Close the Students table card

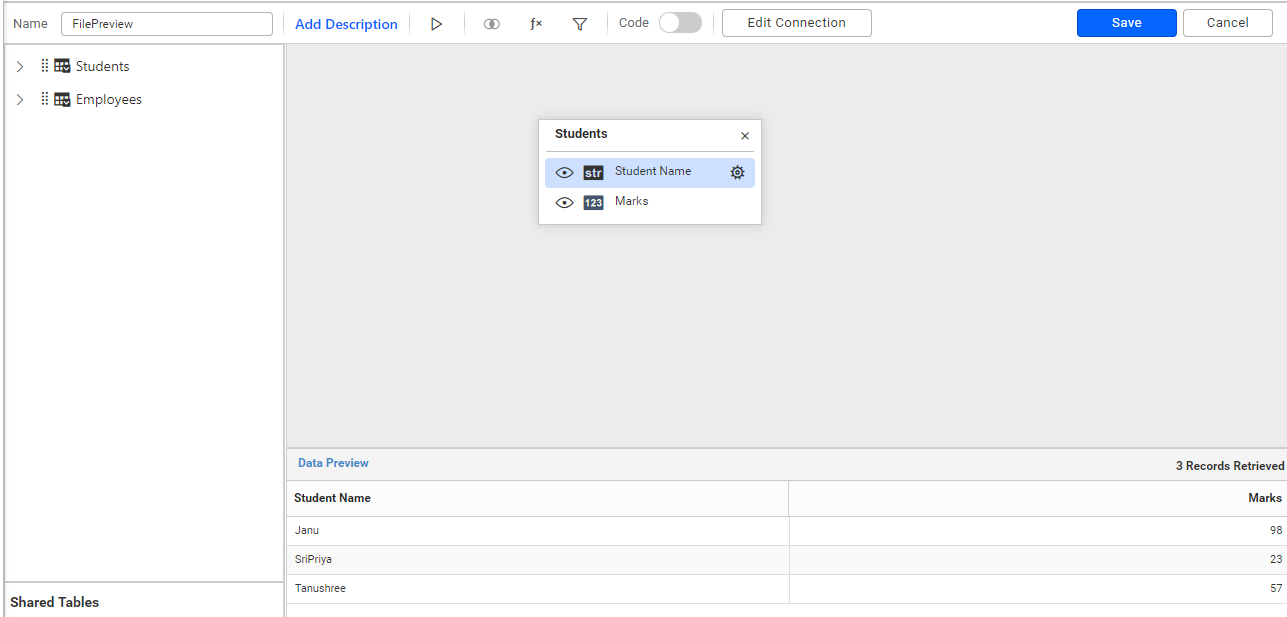[744, 135]
